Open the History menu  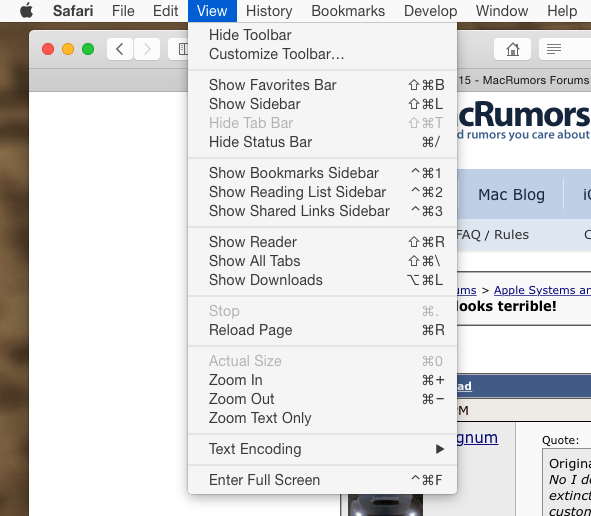click(269, 11)
